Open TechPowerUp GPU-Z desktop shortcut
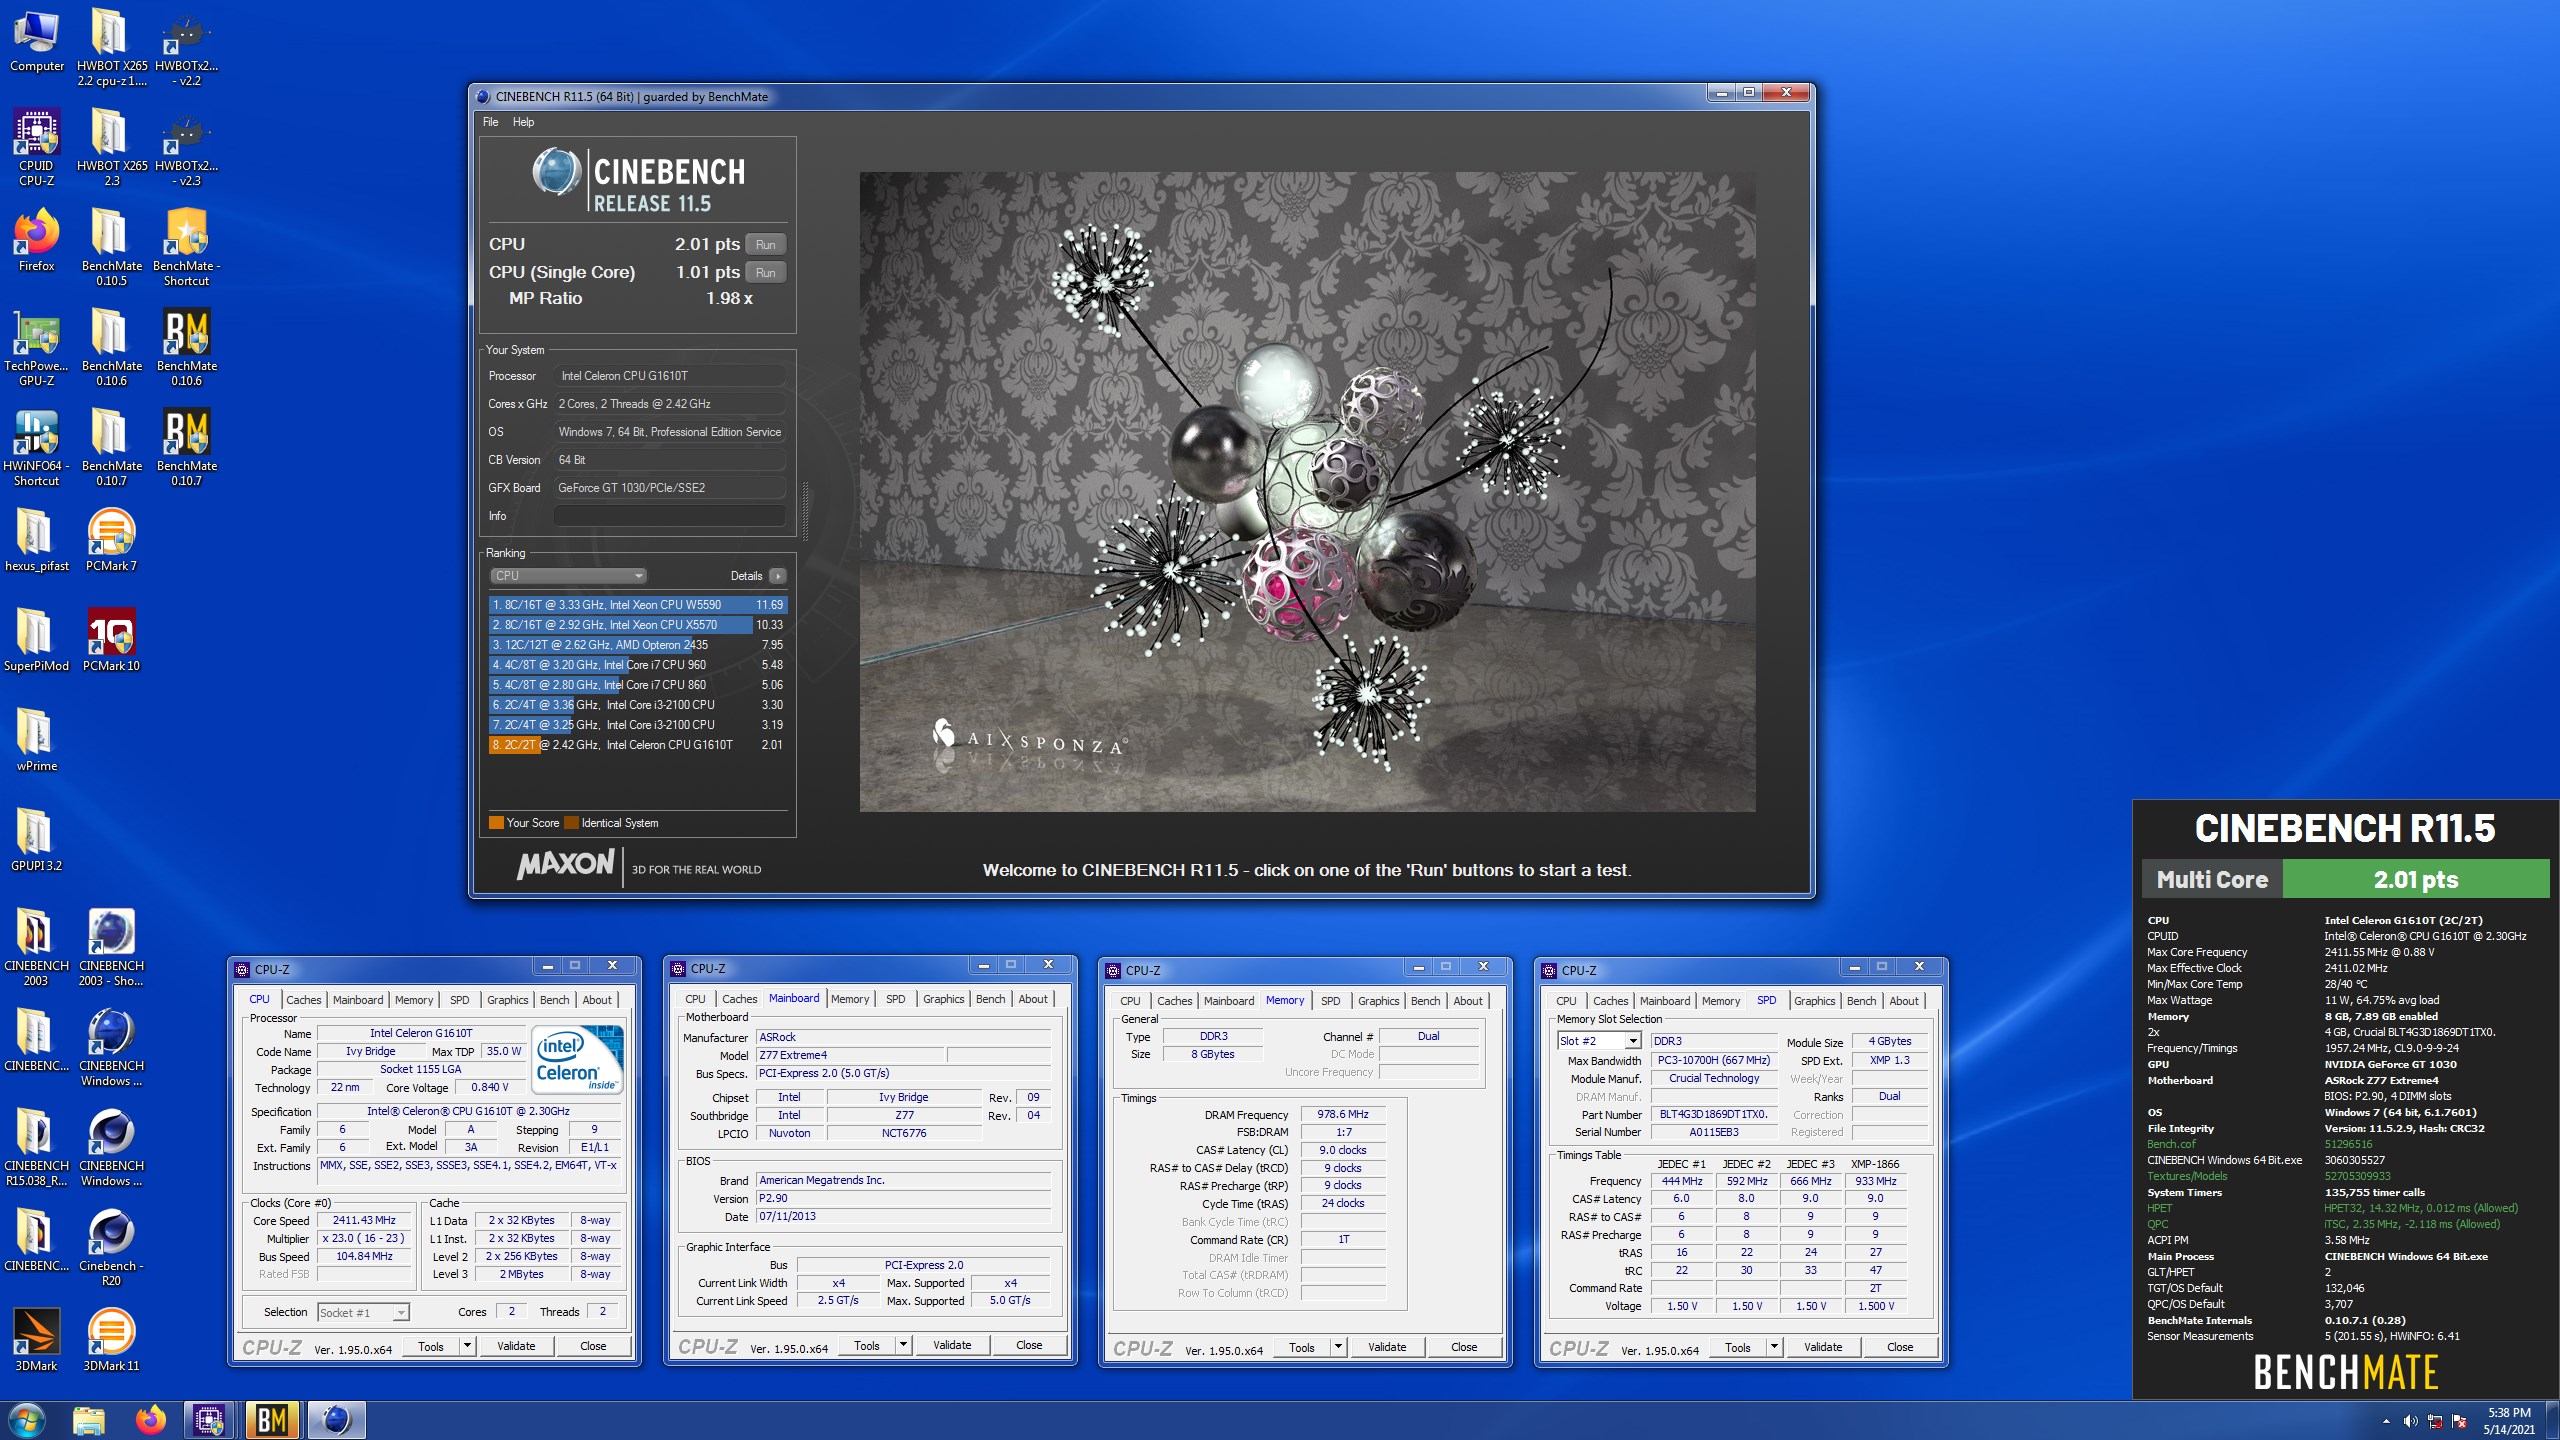Viewport: 2560px width, 1440px height. (x=36, y=348)
